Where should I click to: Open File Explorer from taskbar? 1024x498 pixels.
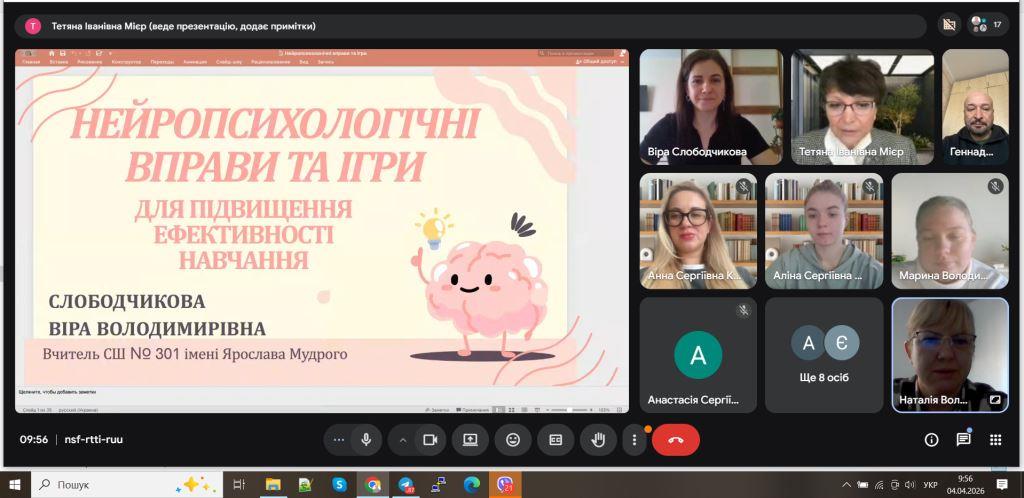[x=273, y=484]
